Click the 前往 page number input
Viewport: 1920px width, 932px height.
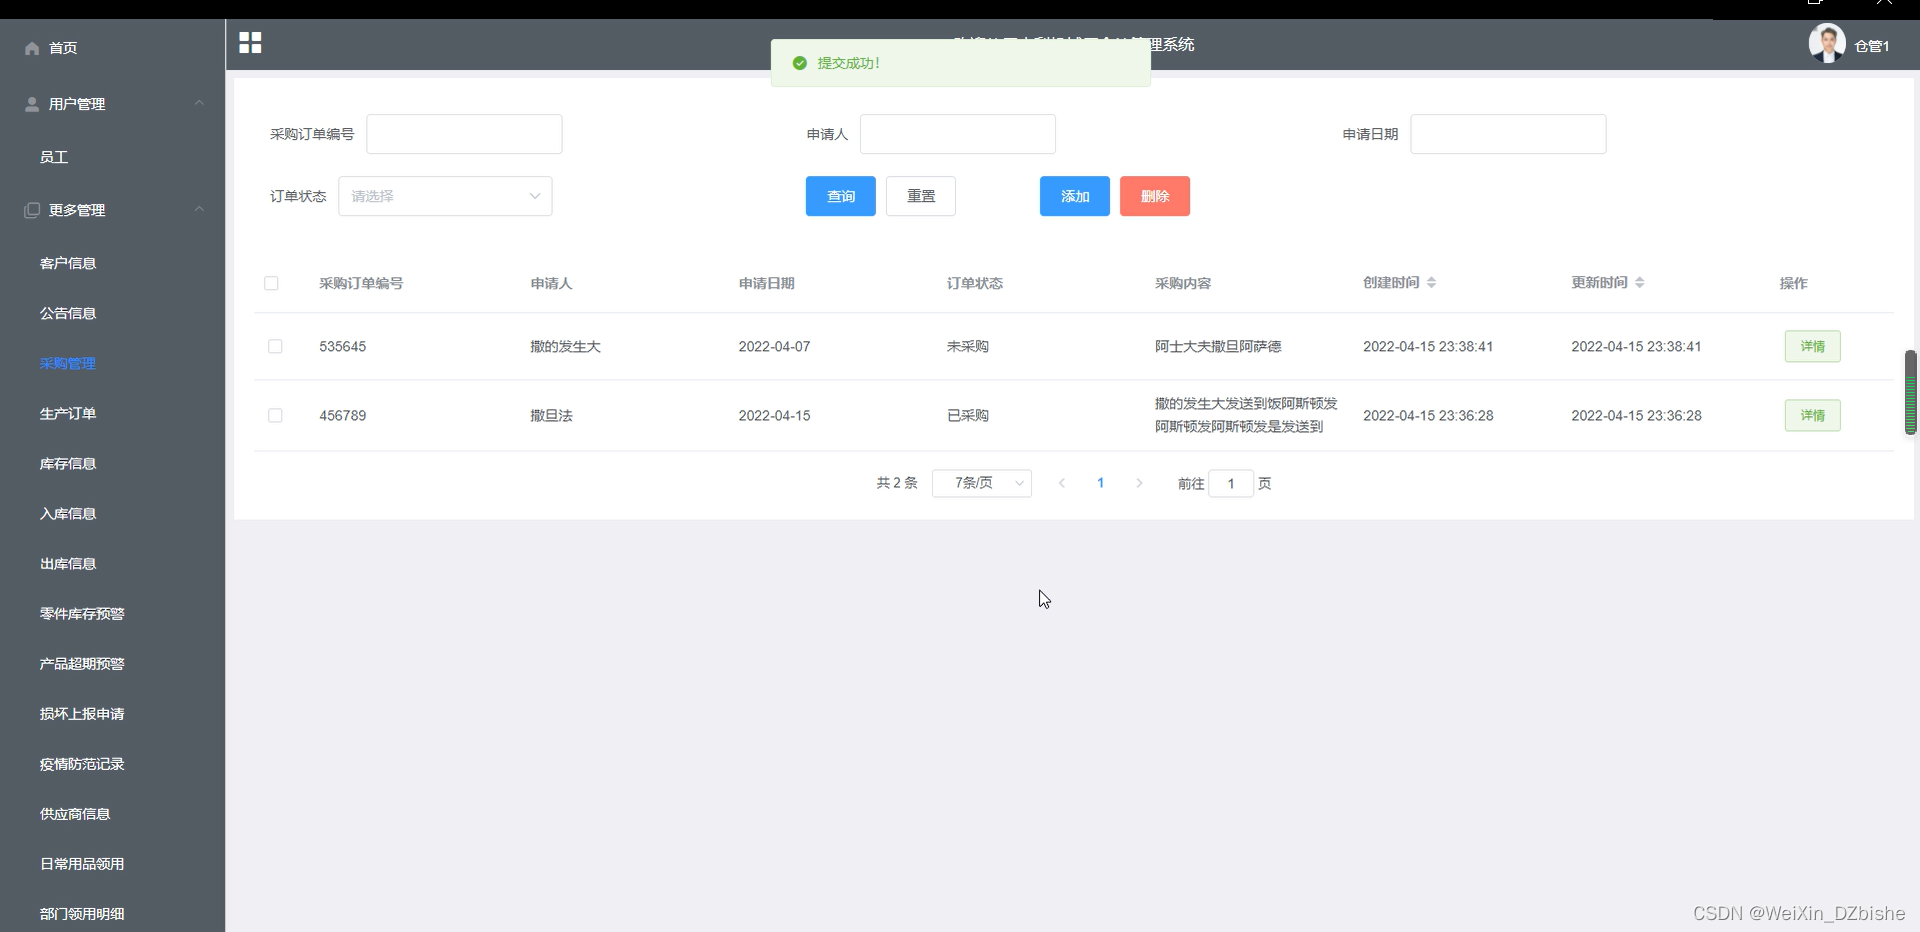click(x=1231, y=483)
